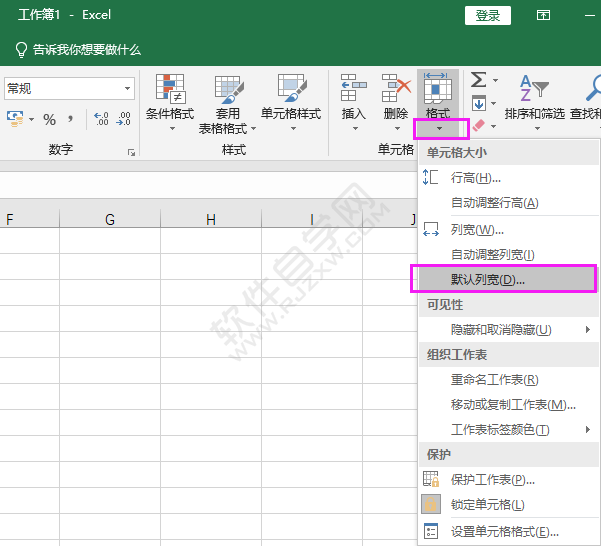Expand the Fill dropdown arrow
601x546 pixels.
[494, 103]
